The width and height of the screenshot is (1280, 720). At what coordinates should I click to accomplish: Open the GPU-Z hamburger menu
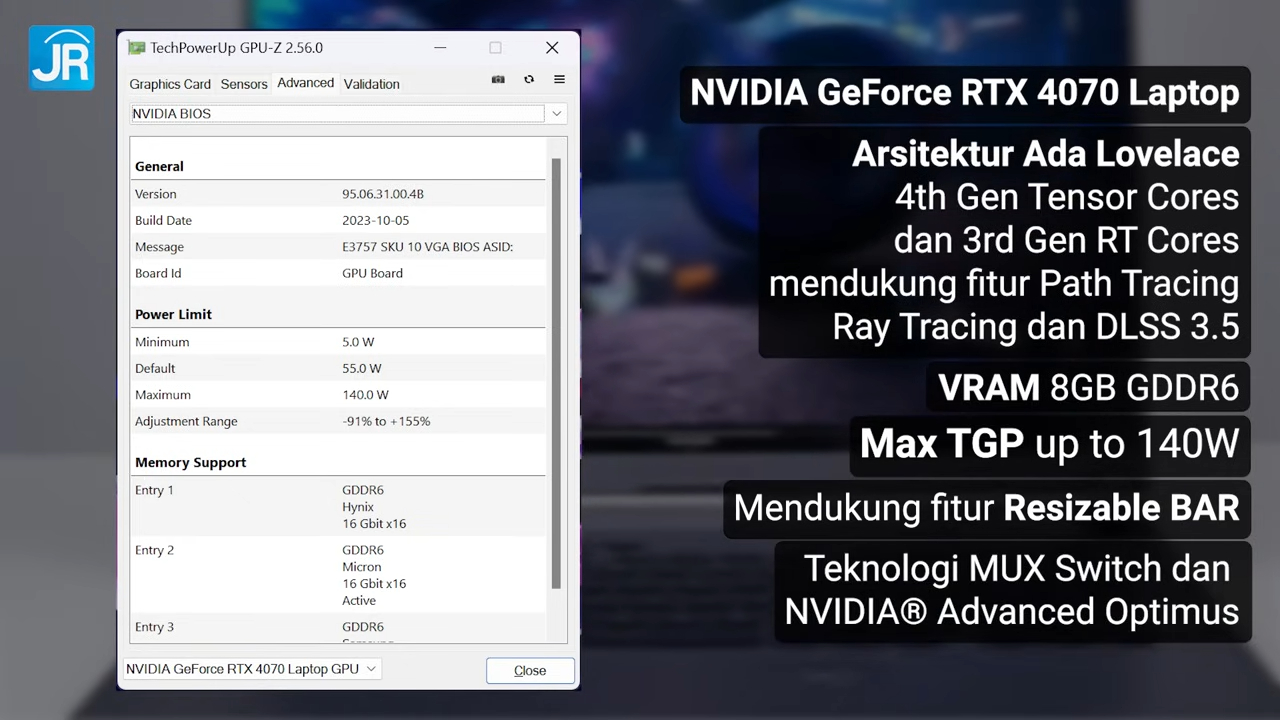click(559, 80)
